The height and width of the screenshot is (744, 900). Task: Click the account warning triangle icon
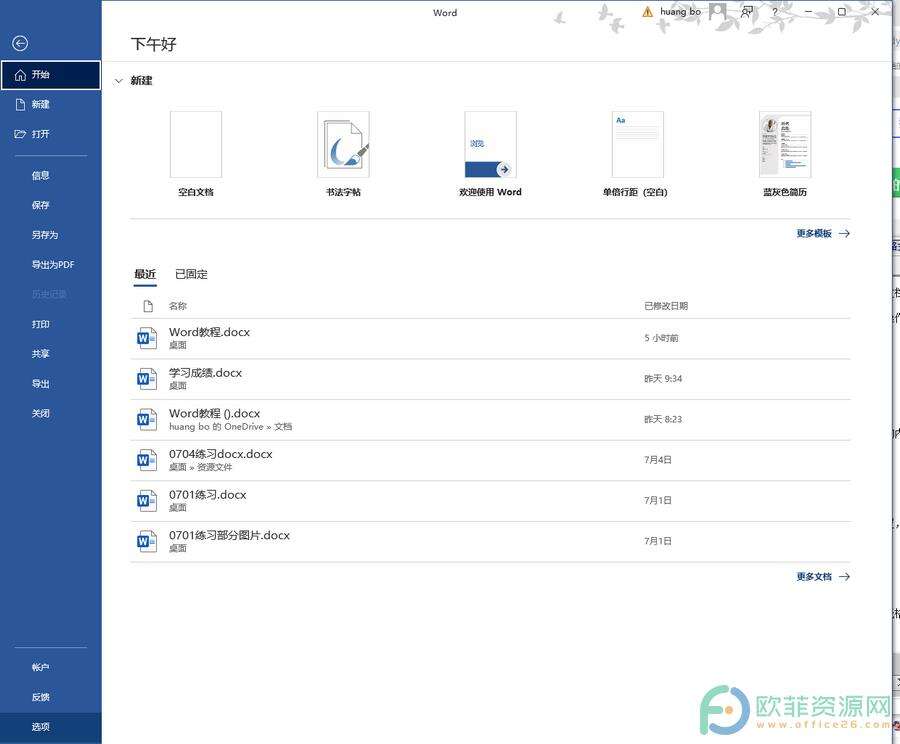(x=647, y=12)
